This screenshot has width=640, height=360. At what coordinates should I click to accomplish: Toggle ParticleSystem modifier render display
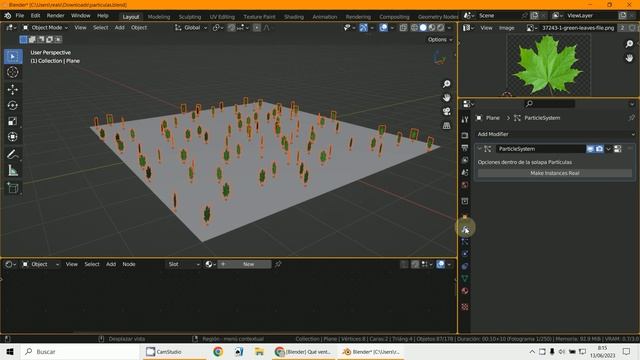coord(599,149)
